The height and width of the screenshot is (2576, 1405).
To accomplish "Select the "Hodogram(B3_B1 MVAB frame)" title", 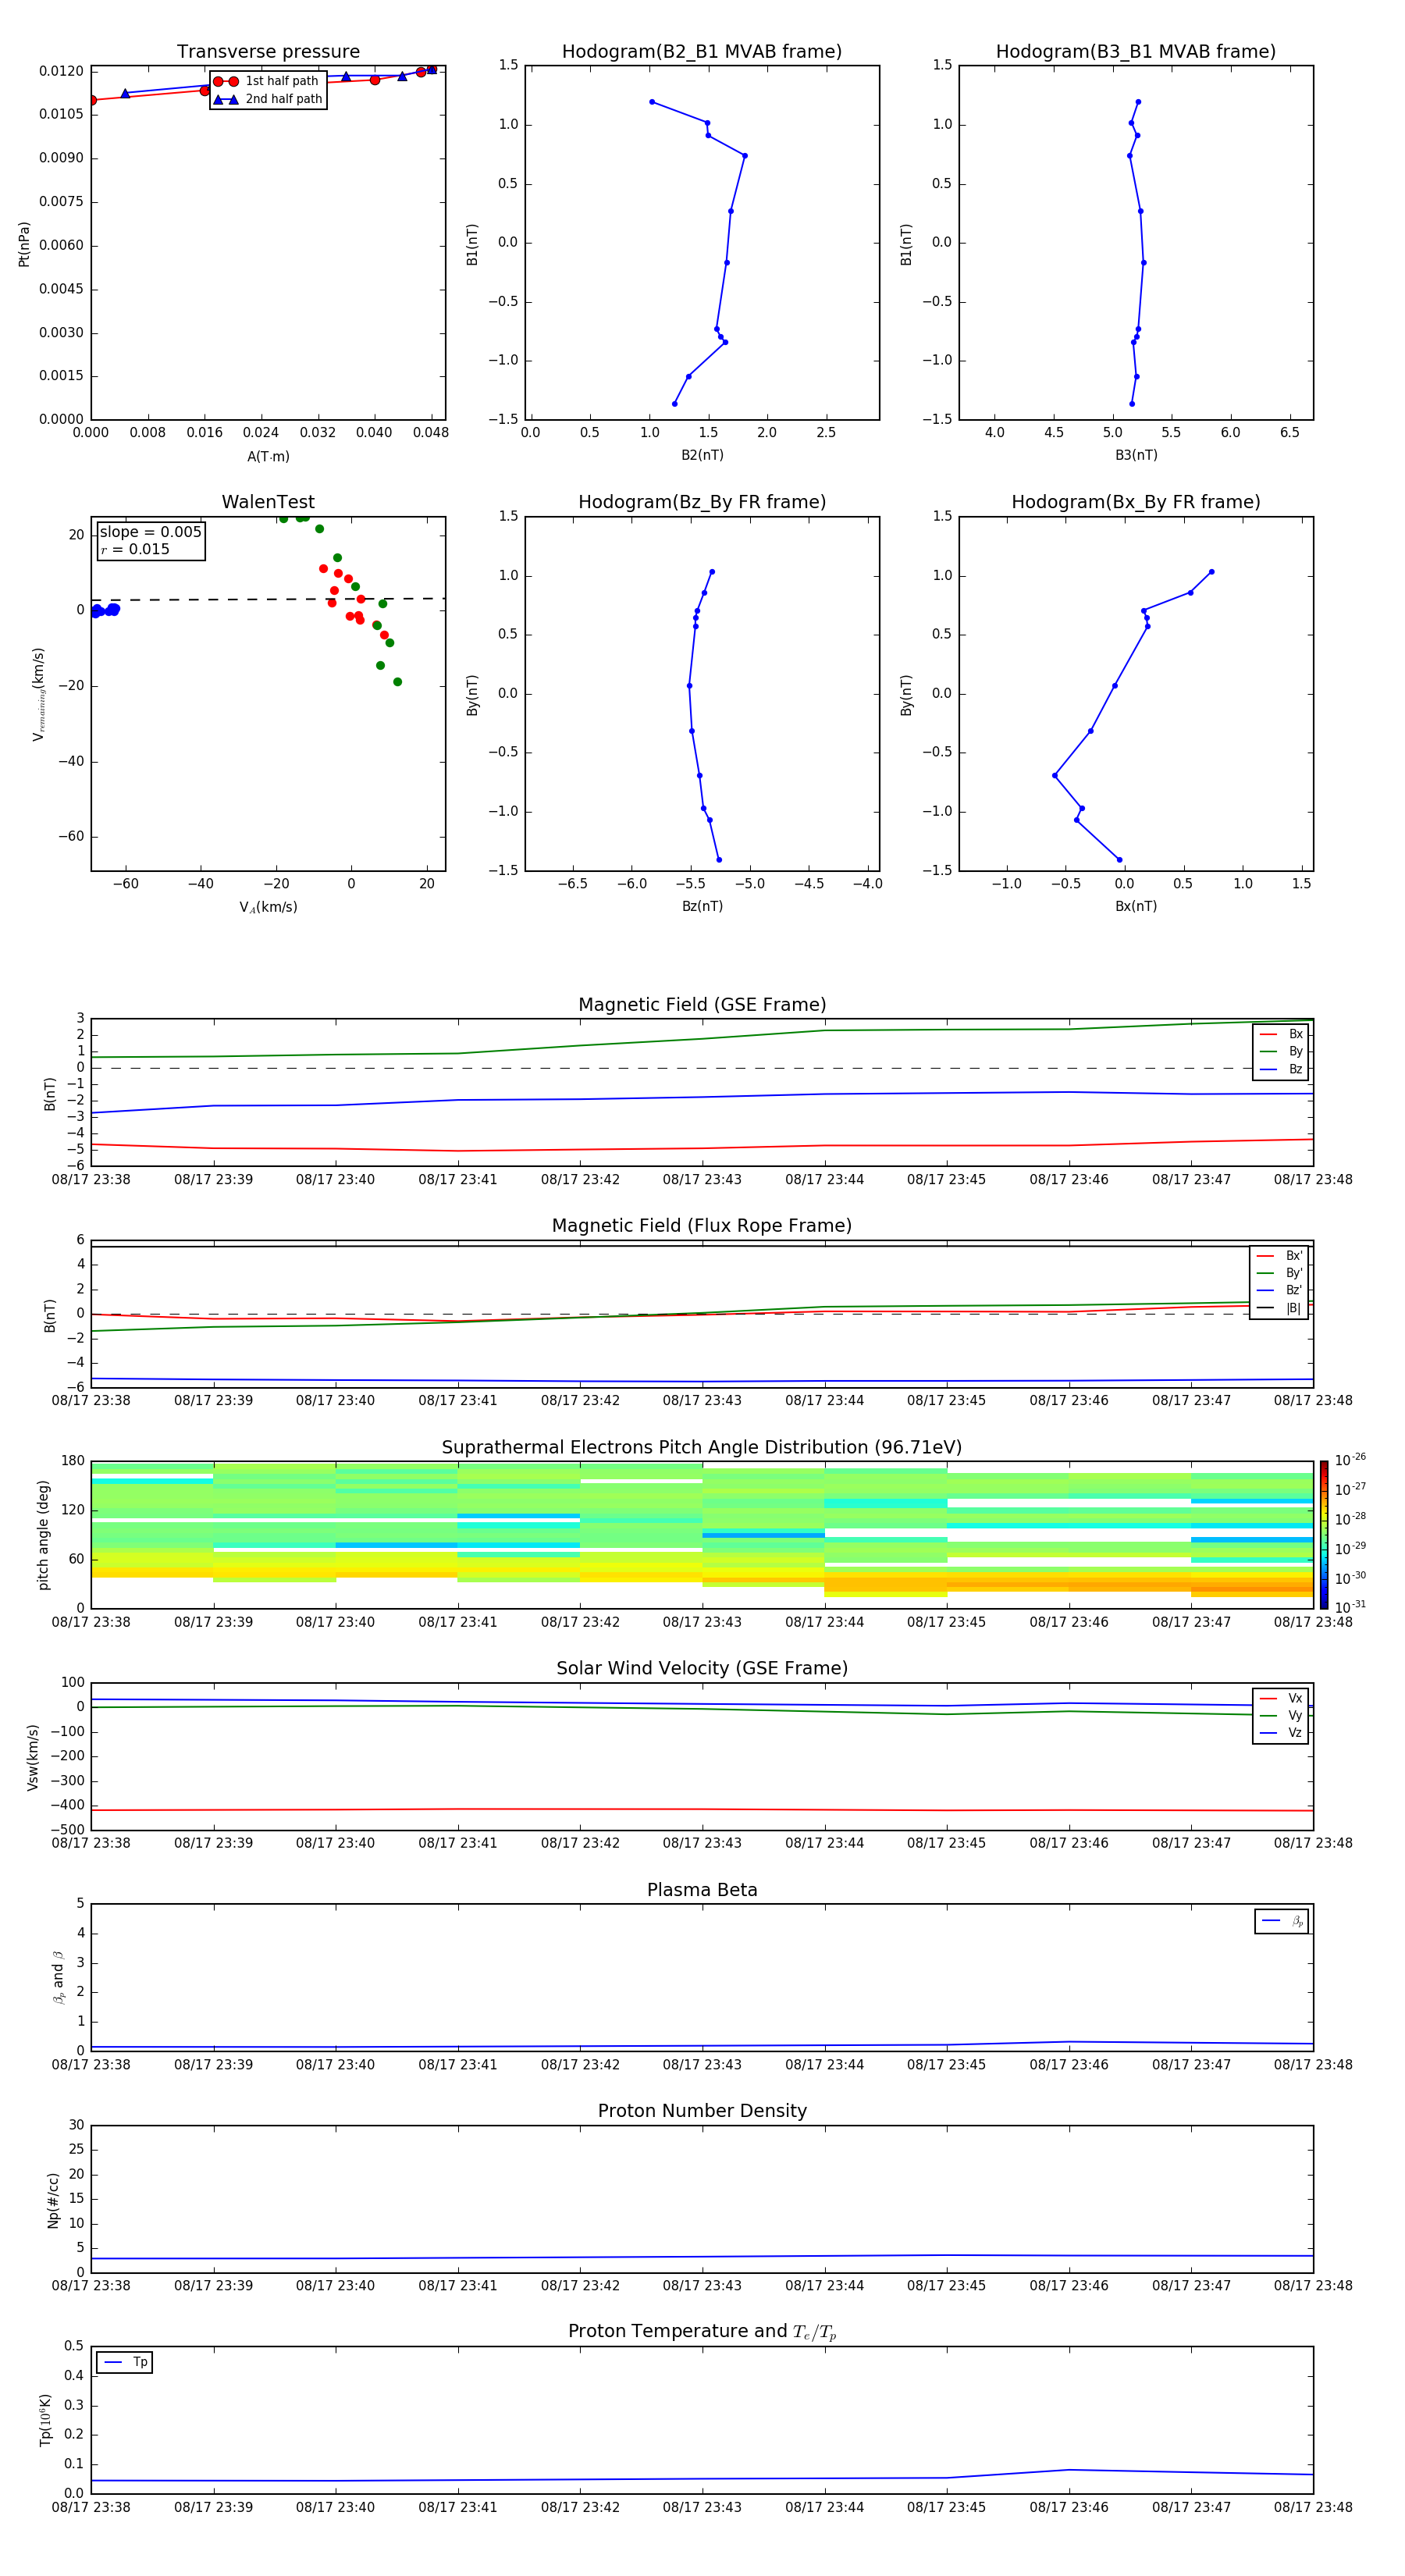I will [1136, 52].
